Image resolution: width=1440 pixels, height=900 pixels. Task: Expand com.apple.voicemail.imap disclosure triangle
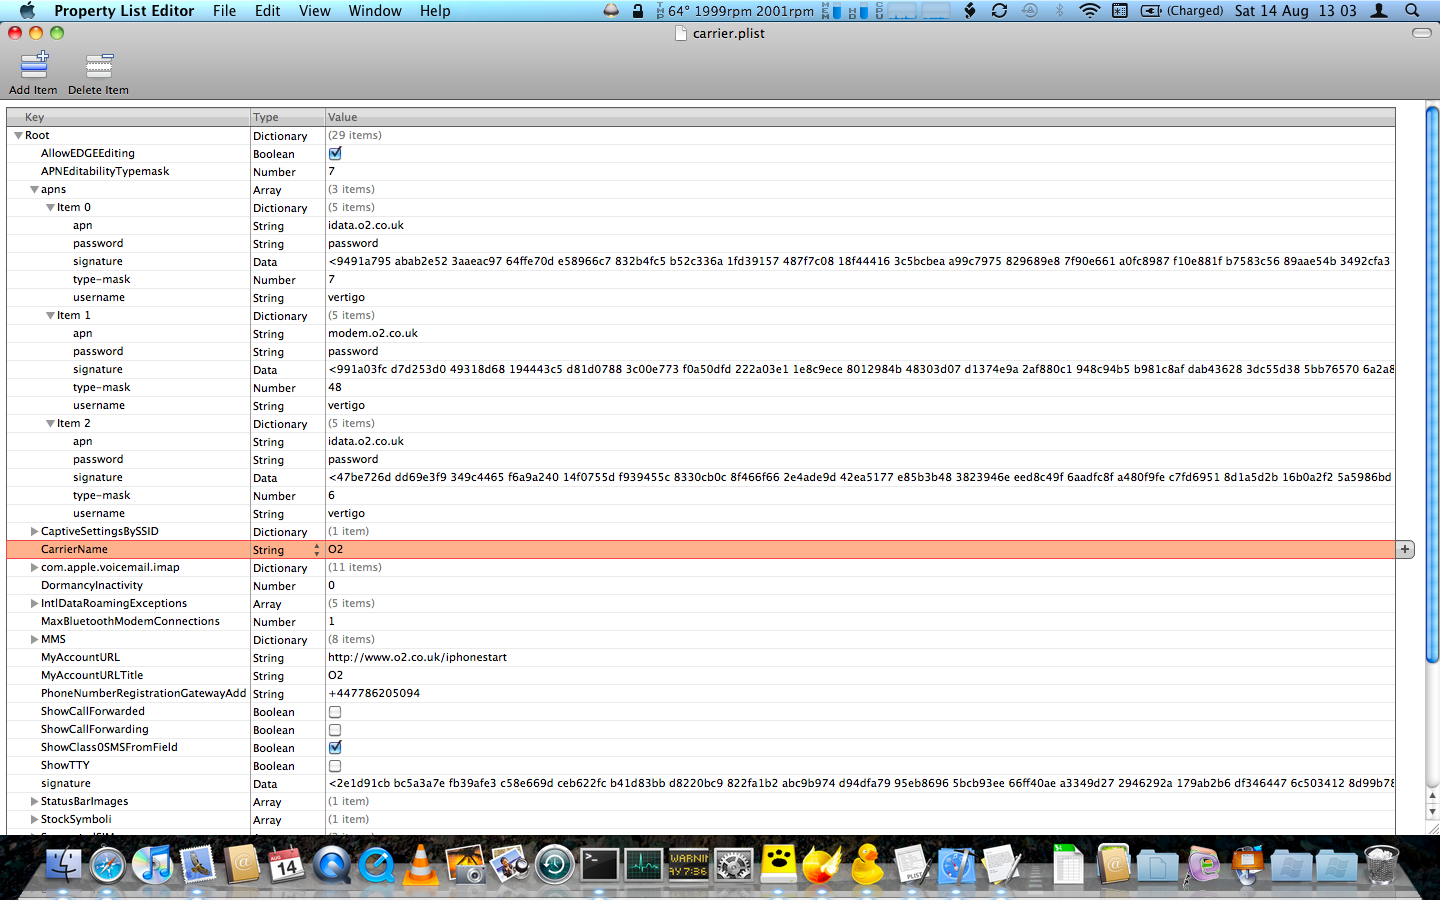coord(34,567)
